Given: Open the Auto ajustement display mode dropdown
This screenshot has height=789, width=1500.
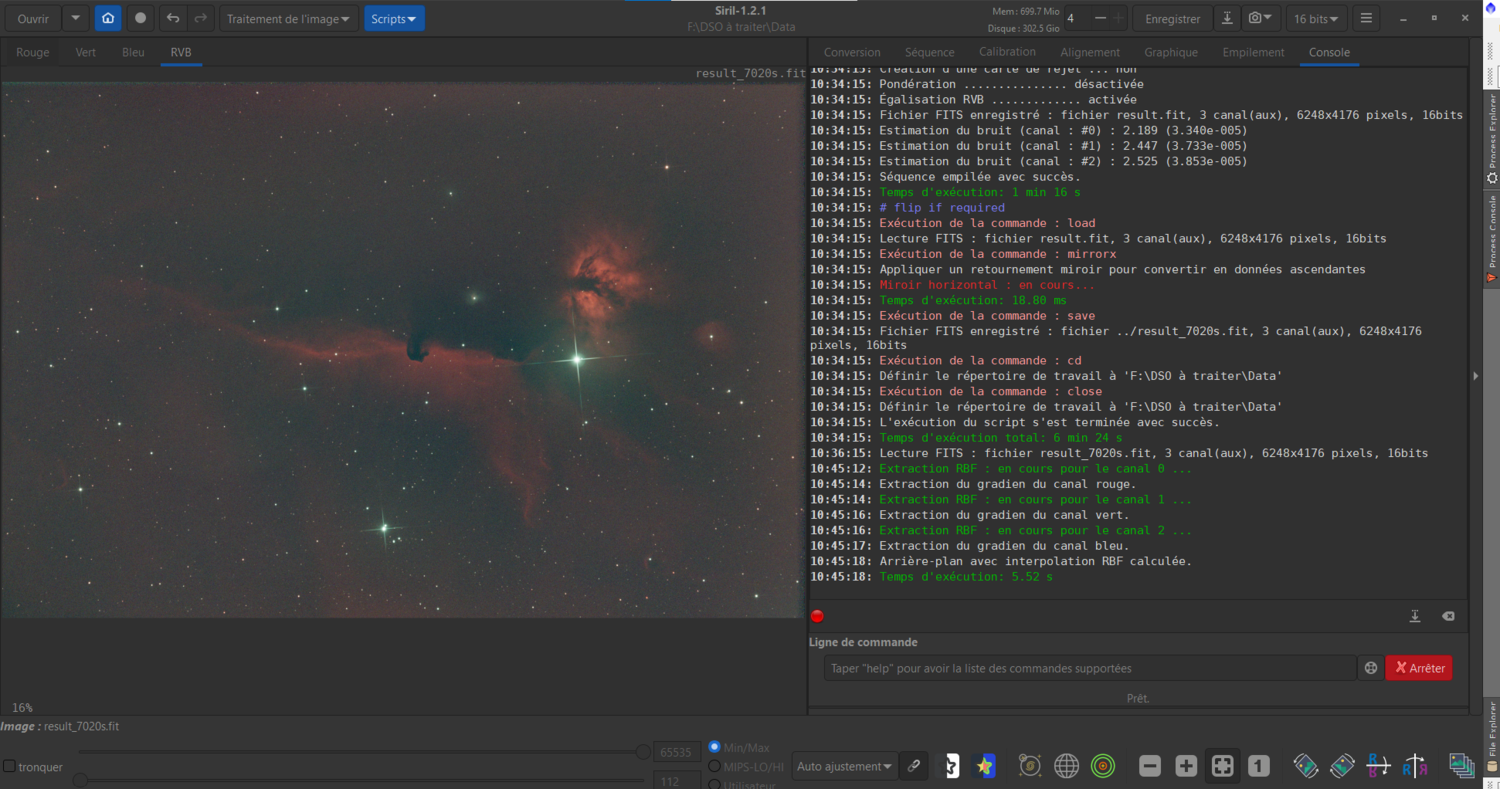Looking at the screenshot, I should click(x=844, y=766).
